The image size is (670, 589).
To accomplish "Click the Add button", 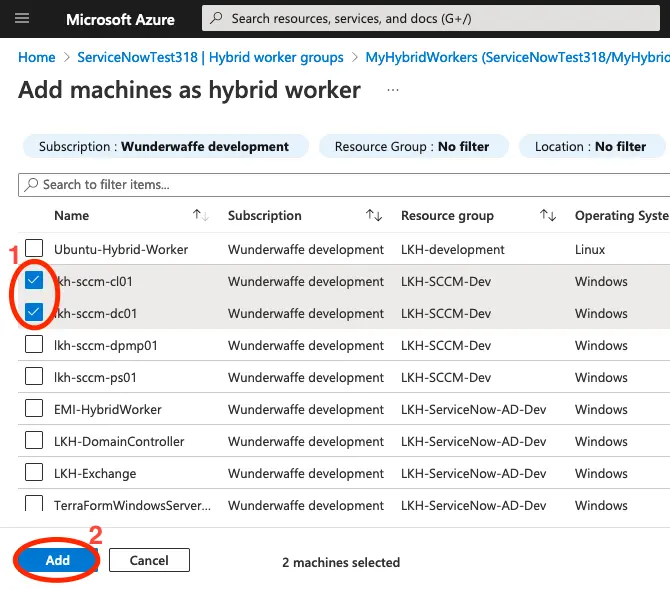I will click(x=57, y=560).
